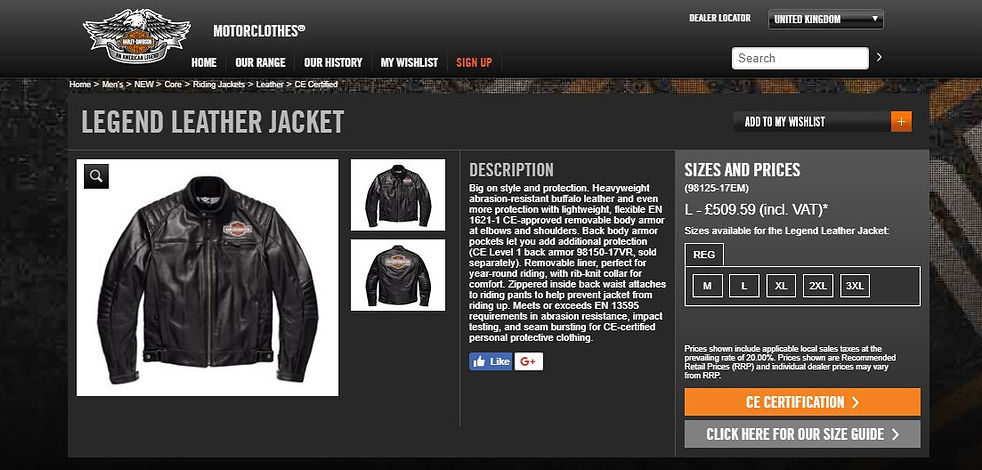Go to My Wishlist page
982x470 pixels.
410,63
